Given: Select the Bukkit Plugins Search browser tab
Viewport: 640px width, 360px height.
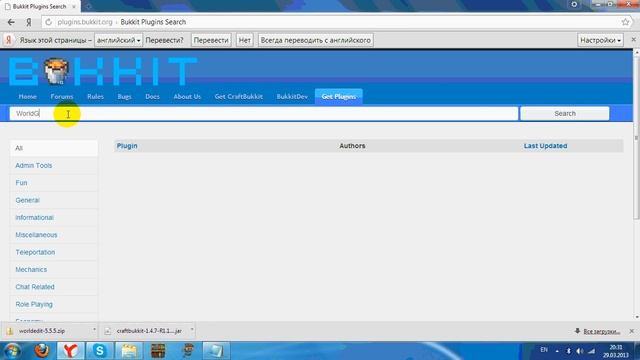Looking at the screenshot, I should pos(39,7).
